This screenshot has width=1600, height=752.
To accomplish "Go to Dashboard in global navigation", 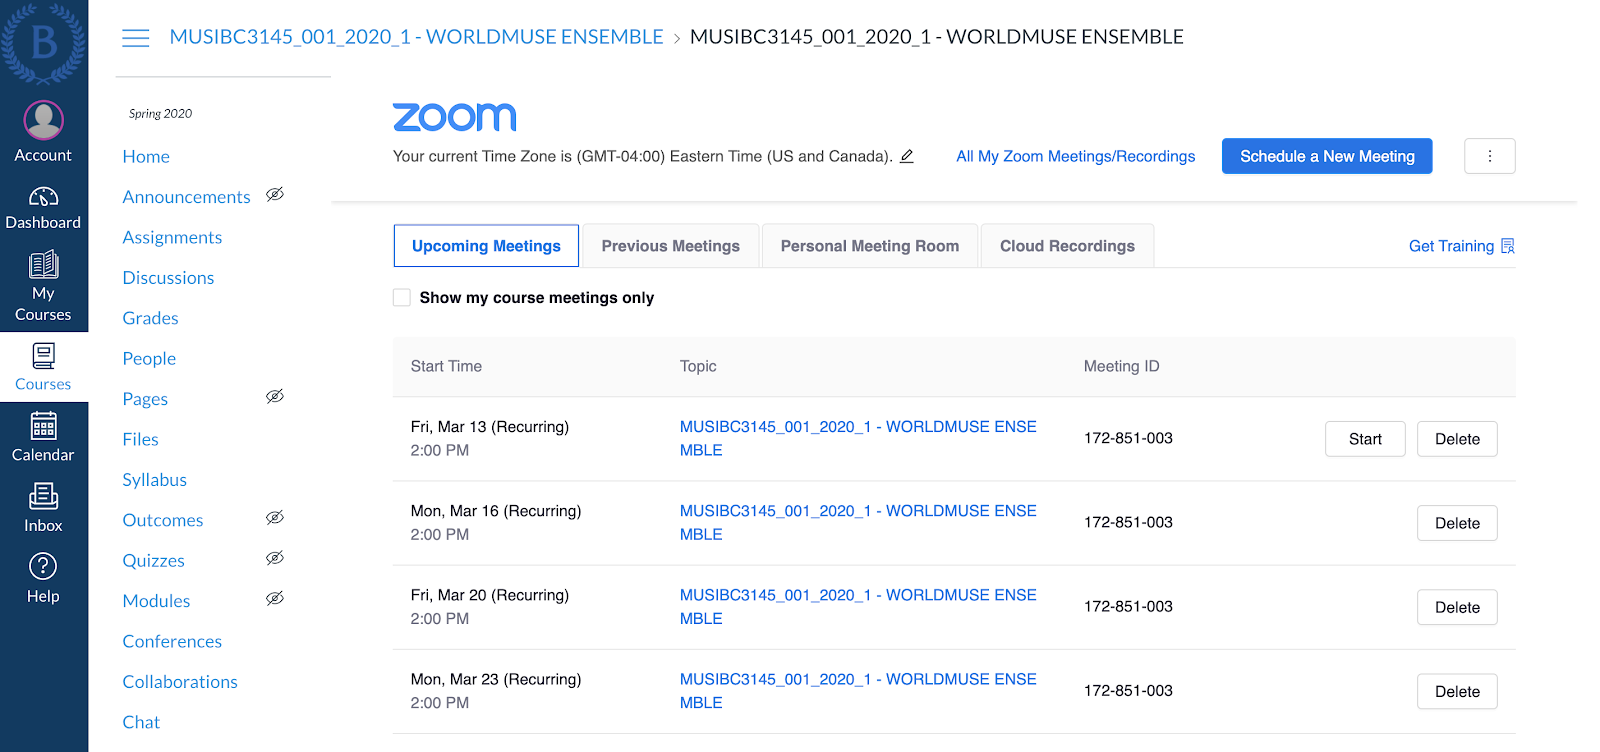I will click(43, 208).
